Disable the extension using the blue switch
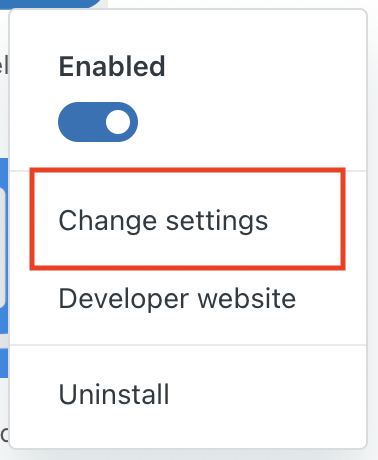Screen dimensions: 378x460 (98, 122)
